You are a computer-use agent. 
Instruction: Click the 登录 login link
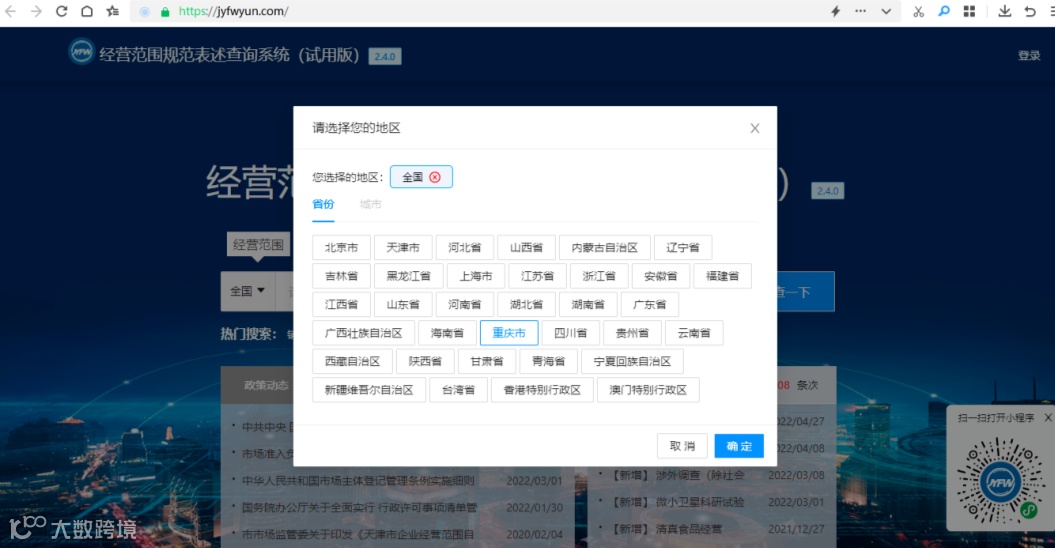[1029, 55]
